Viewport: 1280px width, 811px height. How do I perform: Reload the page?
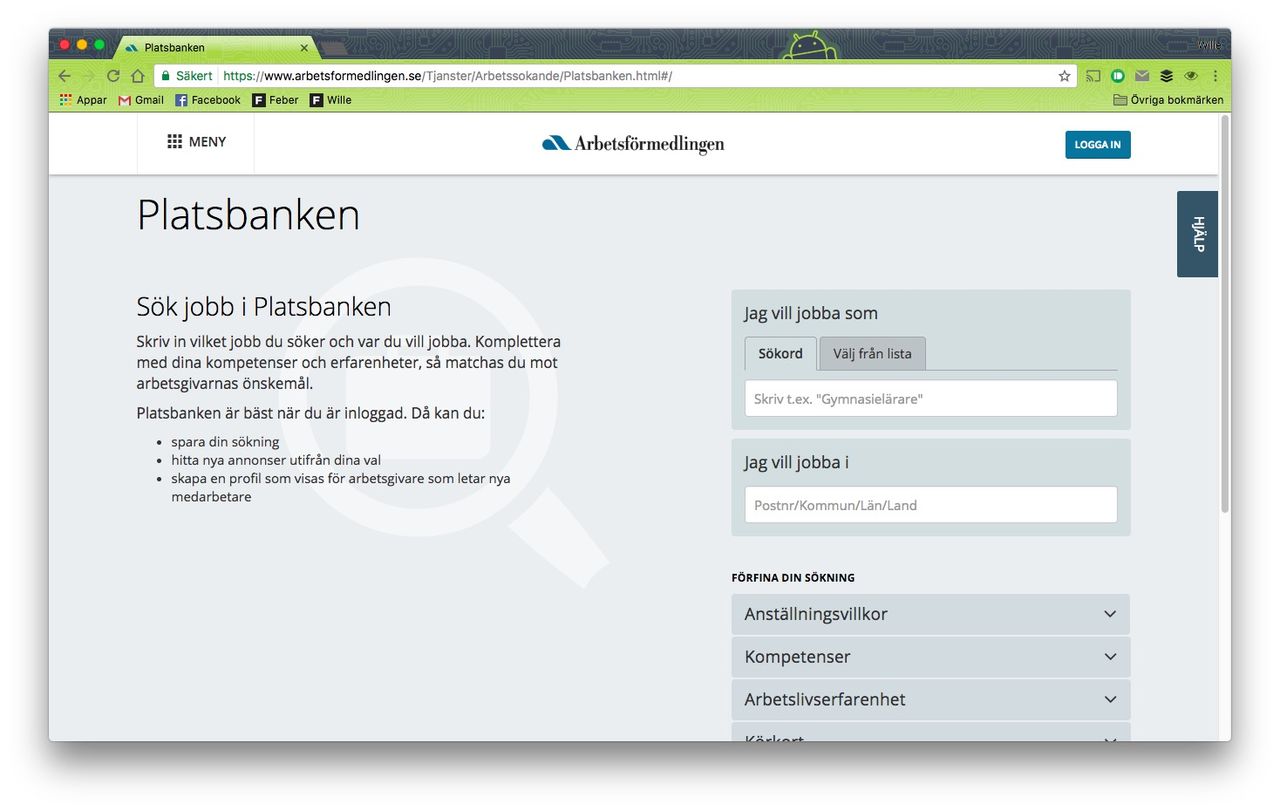pyautogui.click(x=113, y=76)
